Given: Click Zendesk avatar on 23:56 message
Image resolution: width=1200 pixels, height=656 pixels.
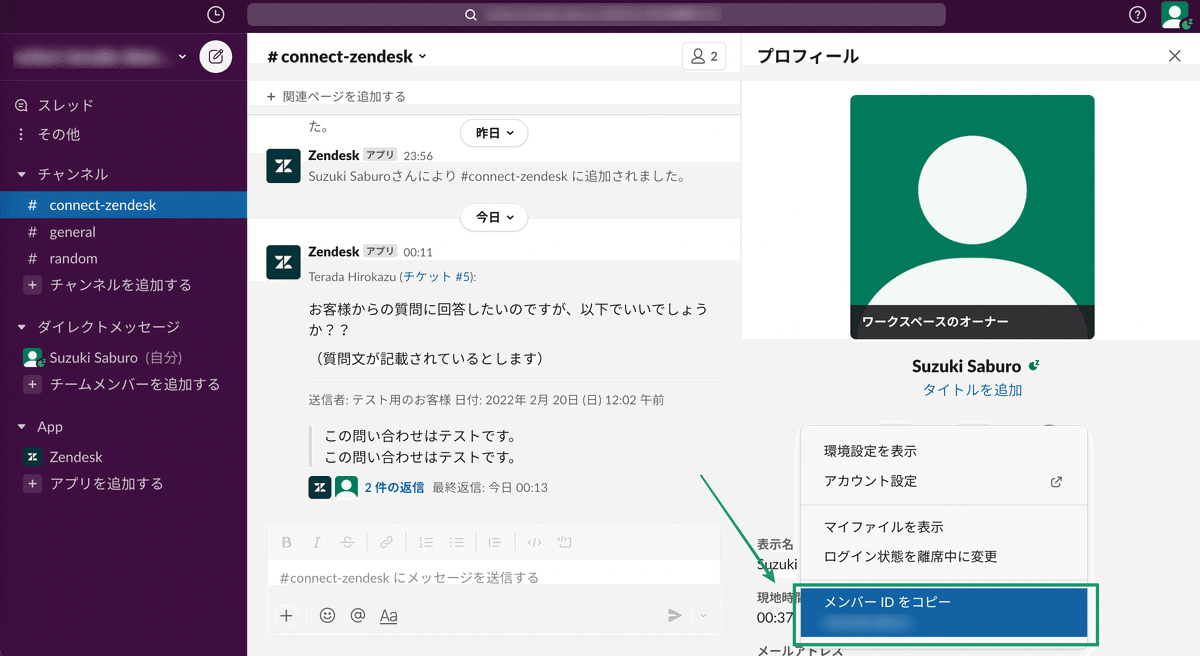Looking at the screenshot, I should coord(283,165).
